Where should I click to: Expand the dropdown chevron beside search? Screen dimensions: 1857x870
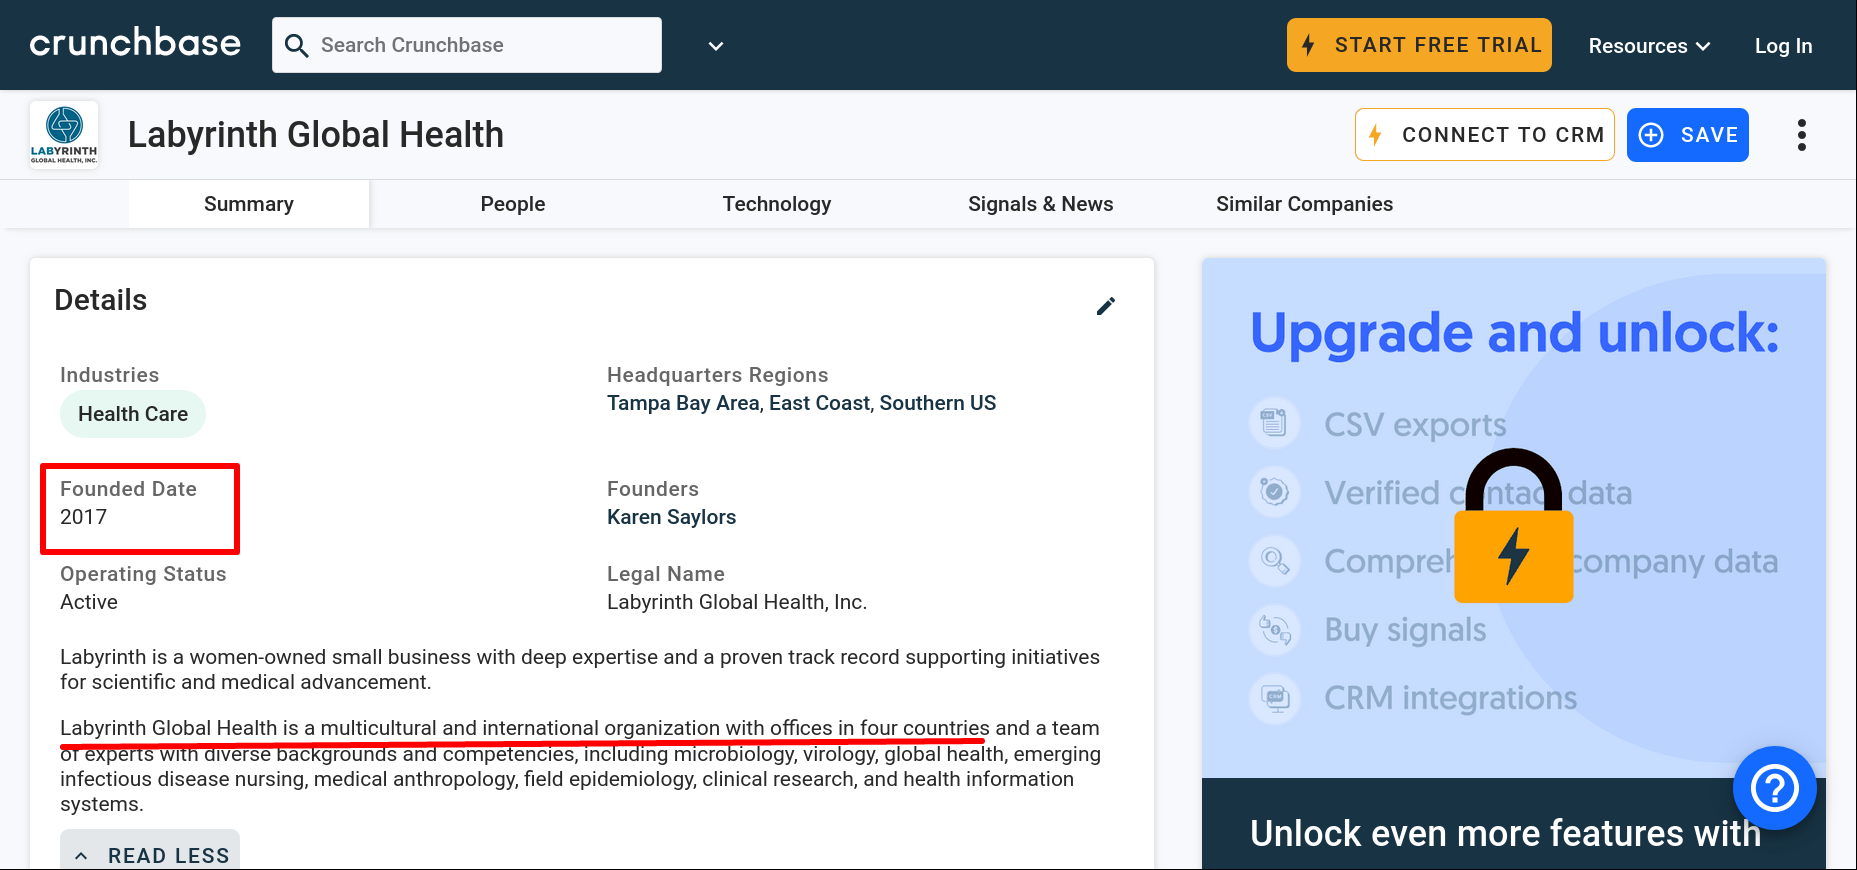pos(716,46)
